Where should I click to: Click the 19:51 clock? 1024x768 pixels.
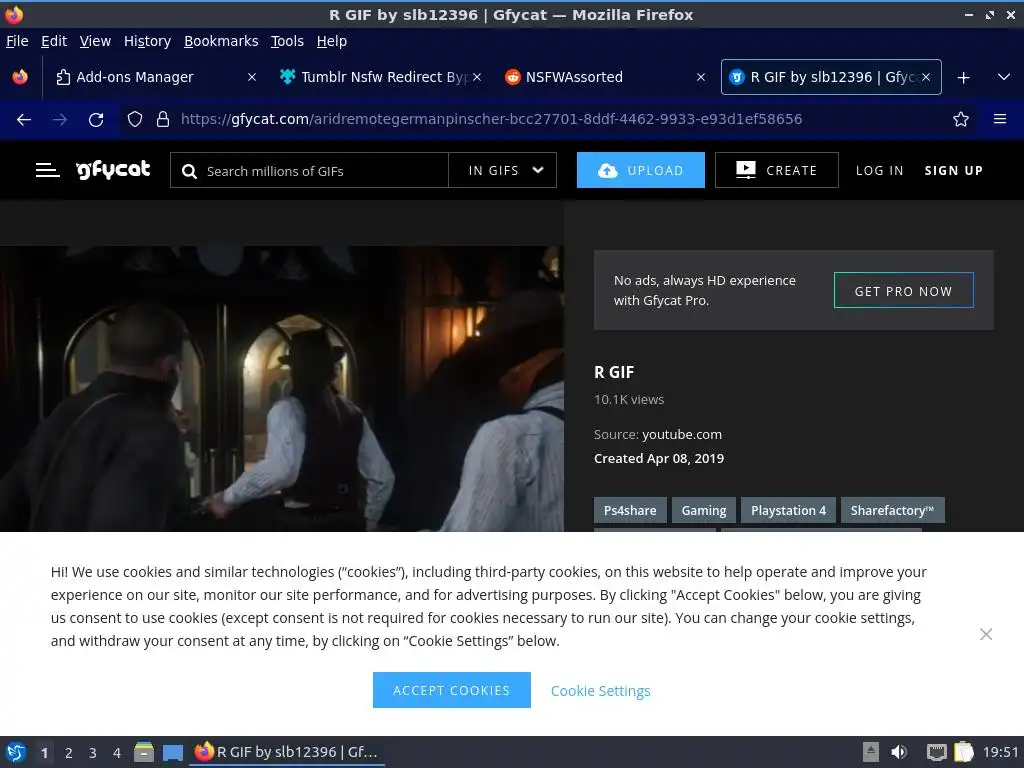(x=1000, y=752)
